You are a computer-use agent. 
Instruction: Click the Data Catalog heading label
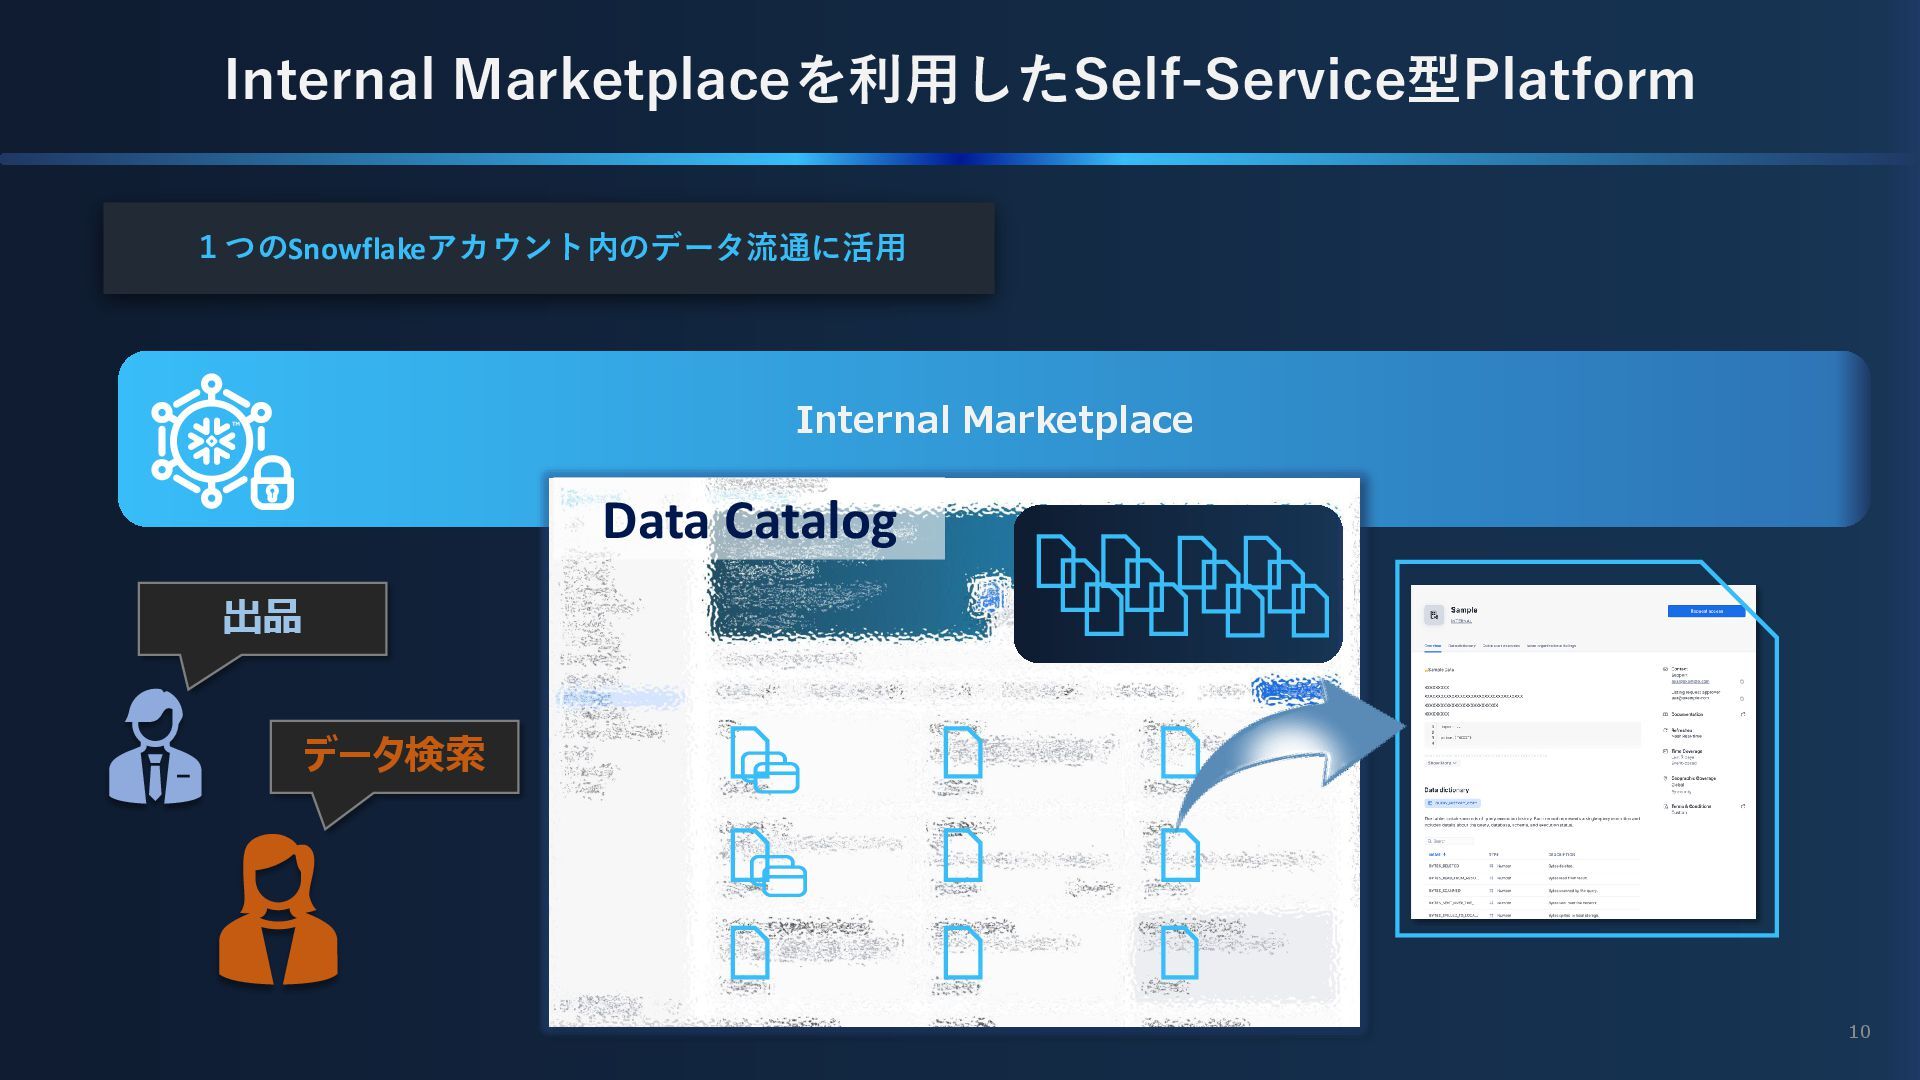click(749, 521)
